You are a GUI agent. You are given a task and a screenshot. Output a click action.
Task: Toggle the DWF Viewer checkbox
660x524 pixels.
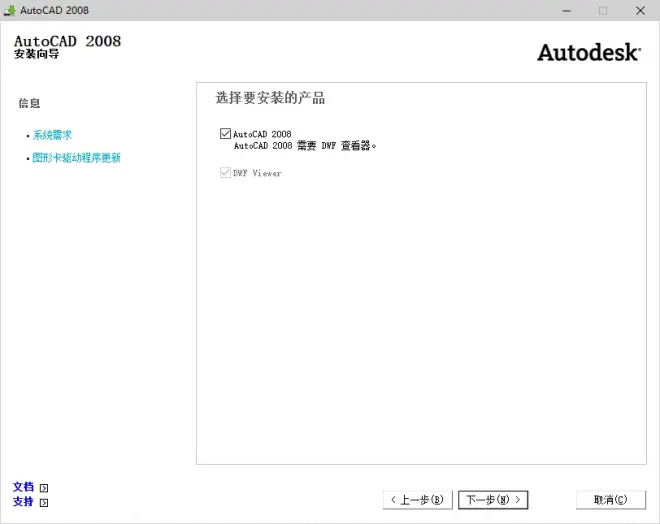225,173
